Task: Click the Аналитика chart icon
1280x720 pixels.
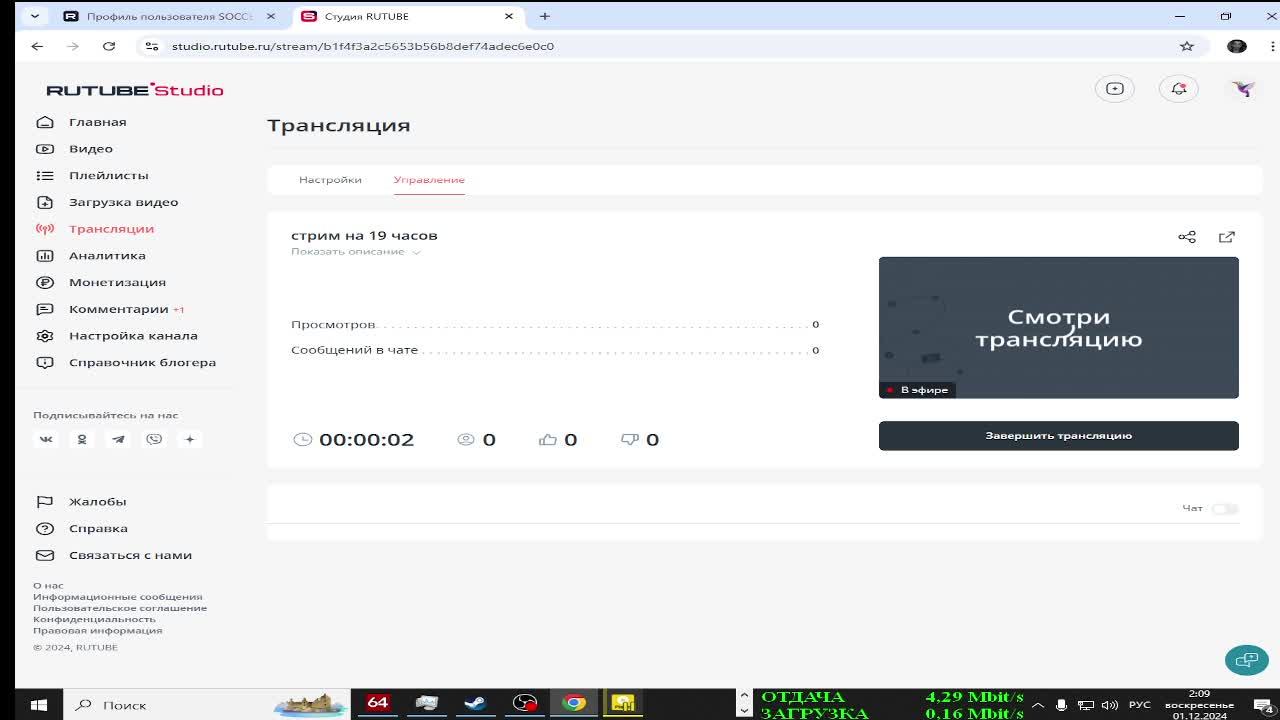Action: click(45, 256)
